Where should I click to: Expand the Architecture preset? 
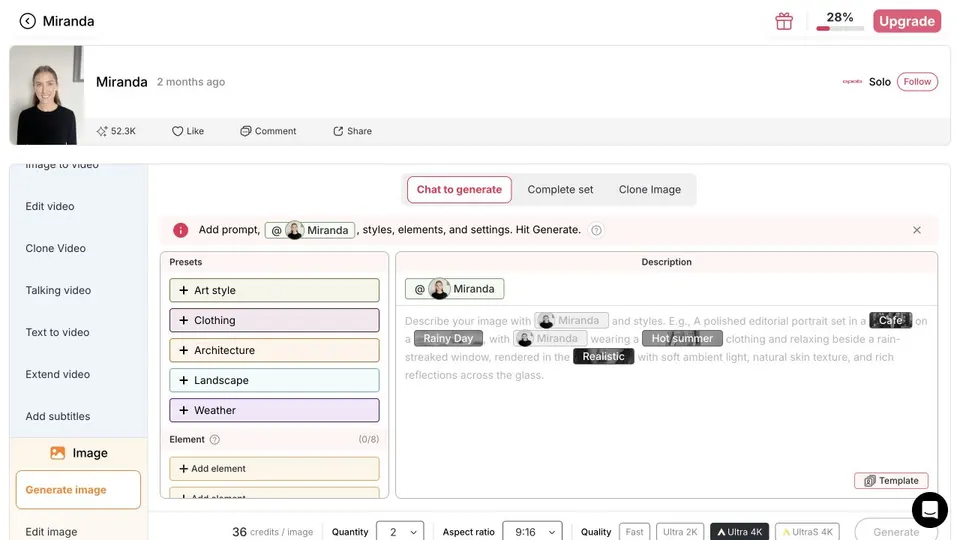pyautogui.click(x=274, y=350)
